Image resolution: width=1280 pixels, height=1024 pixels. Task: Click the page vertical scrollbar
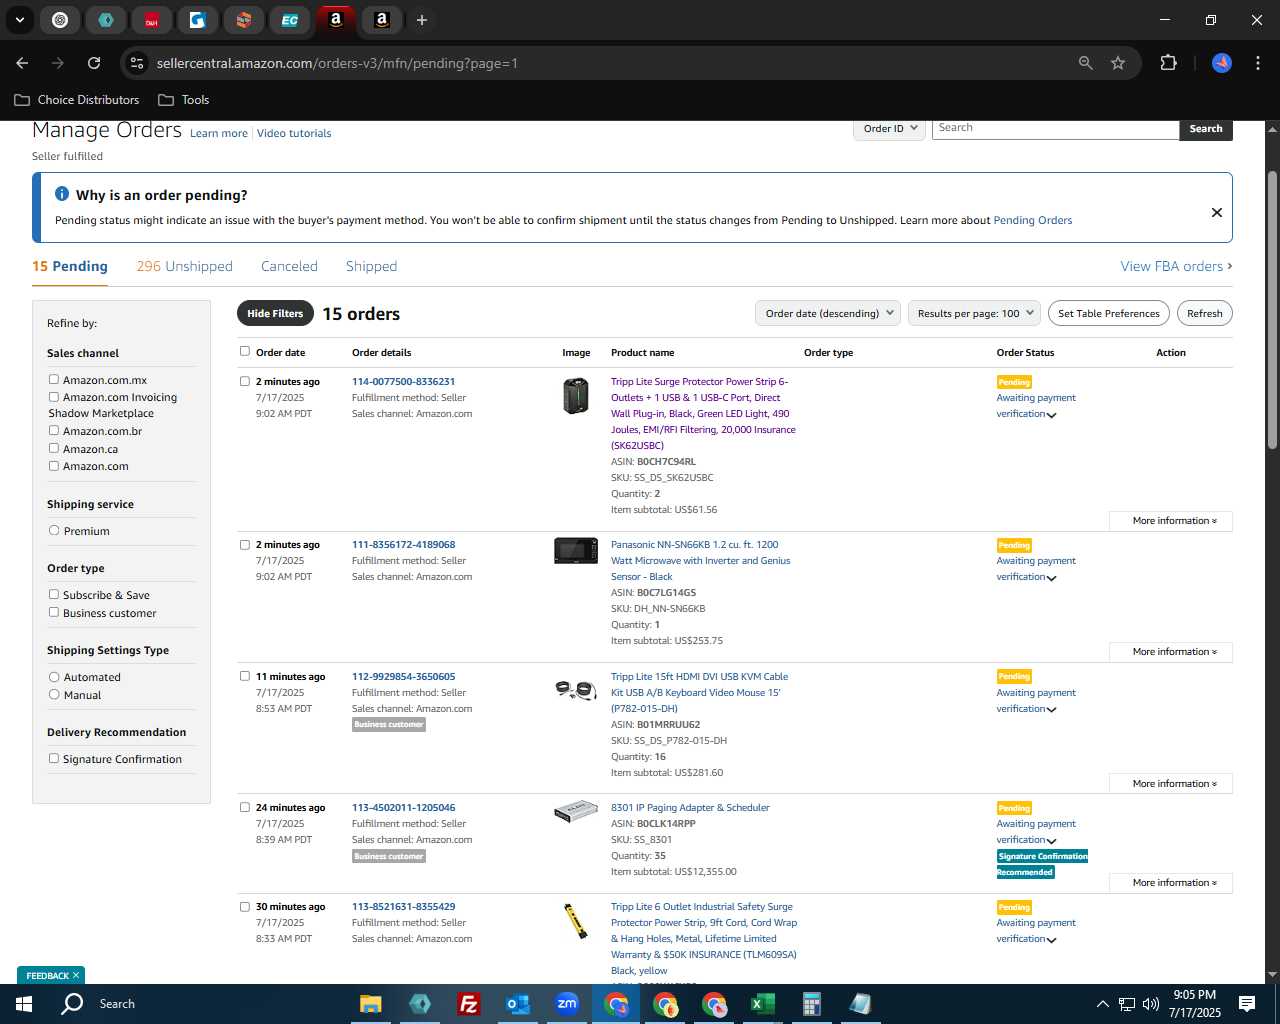1272,310
